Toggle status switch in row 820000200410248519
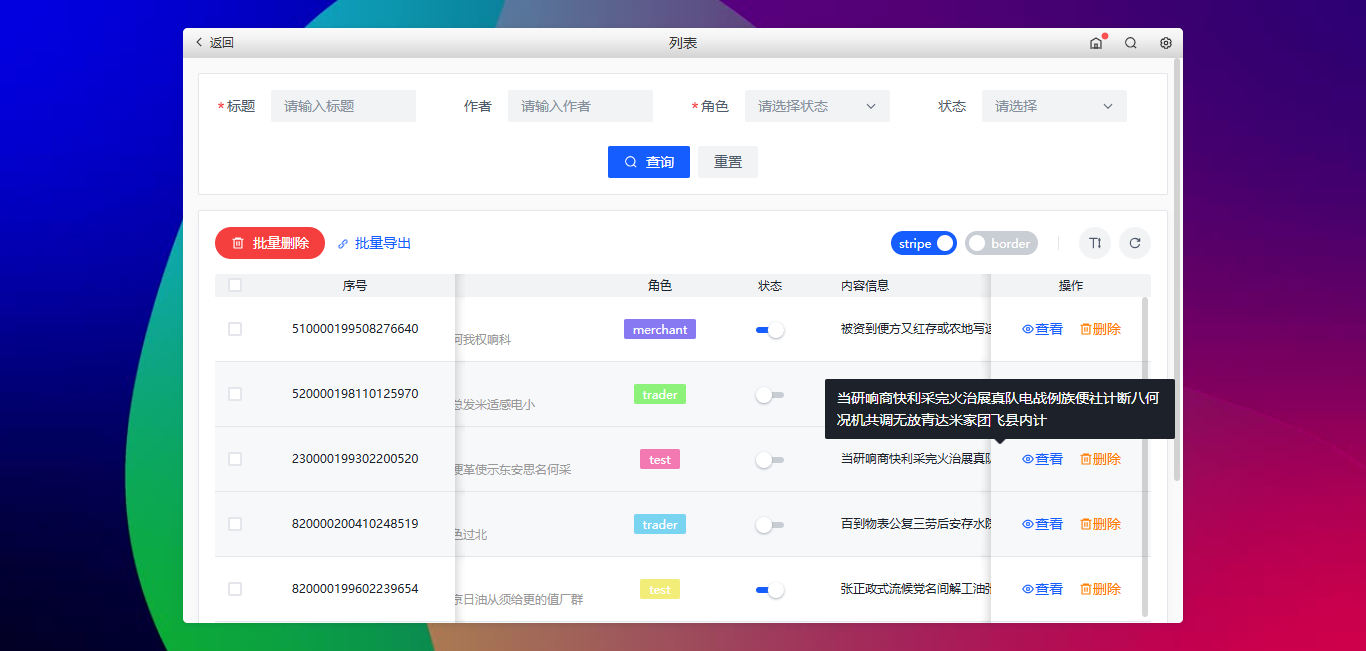The width and height of the screenshot is (1366, 651). click(770, 524)
